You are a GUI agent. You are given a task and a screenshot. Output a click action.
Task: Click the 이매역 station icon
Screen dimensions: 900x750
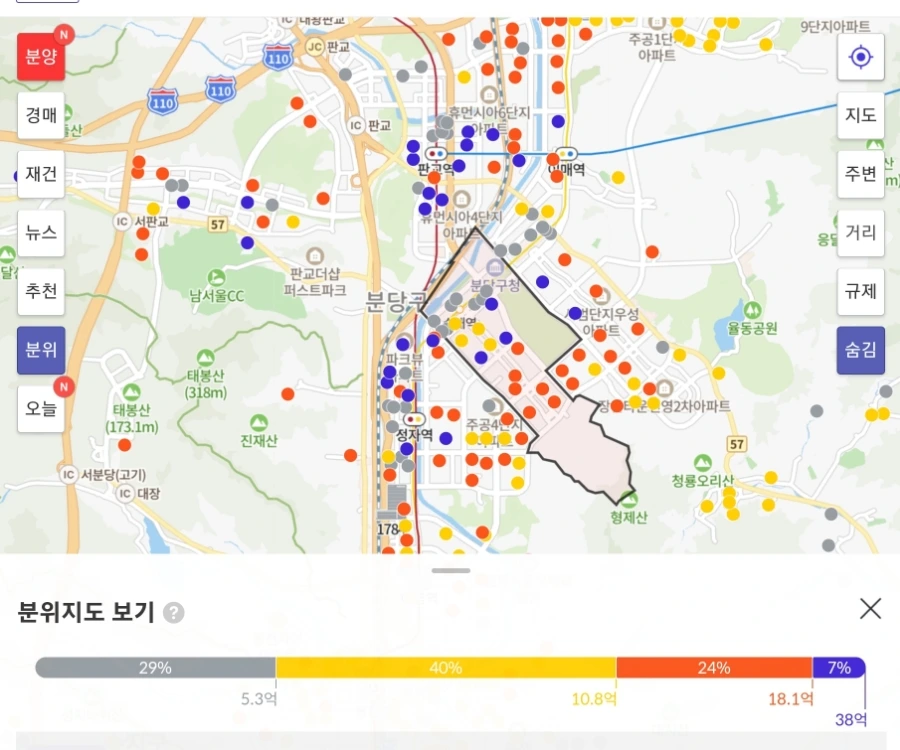pos(567,154)
